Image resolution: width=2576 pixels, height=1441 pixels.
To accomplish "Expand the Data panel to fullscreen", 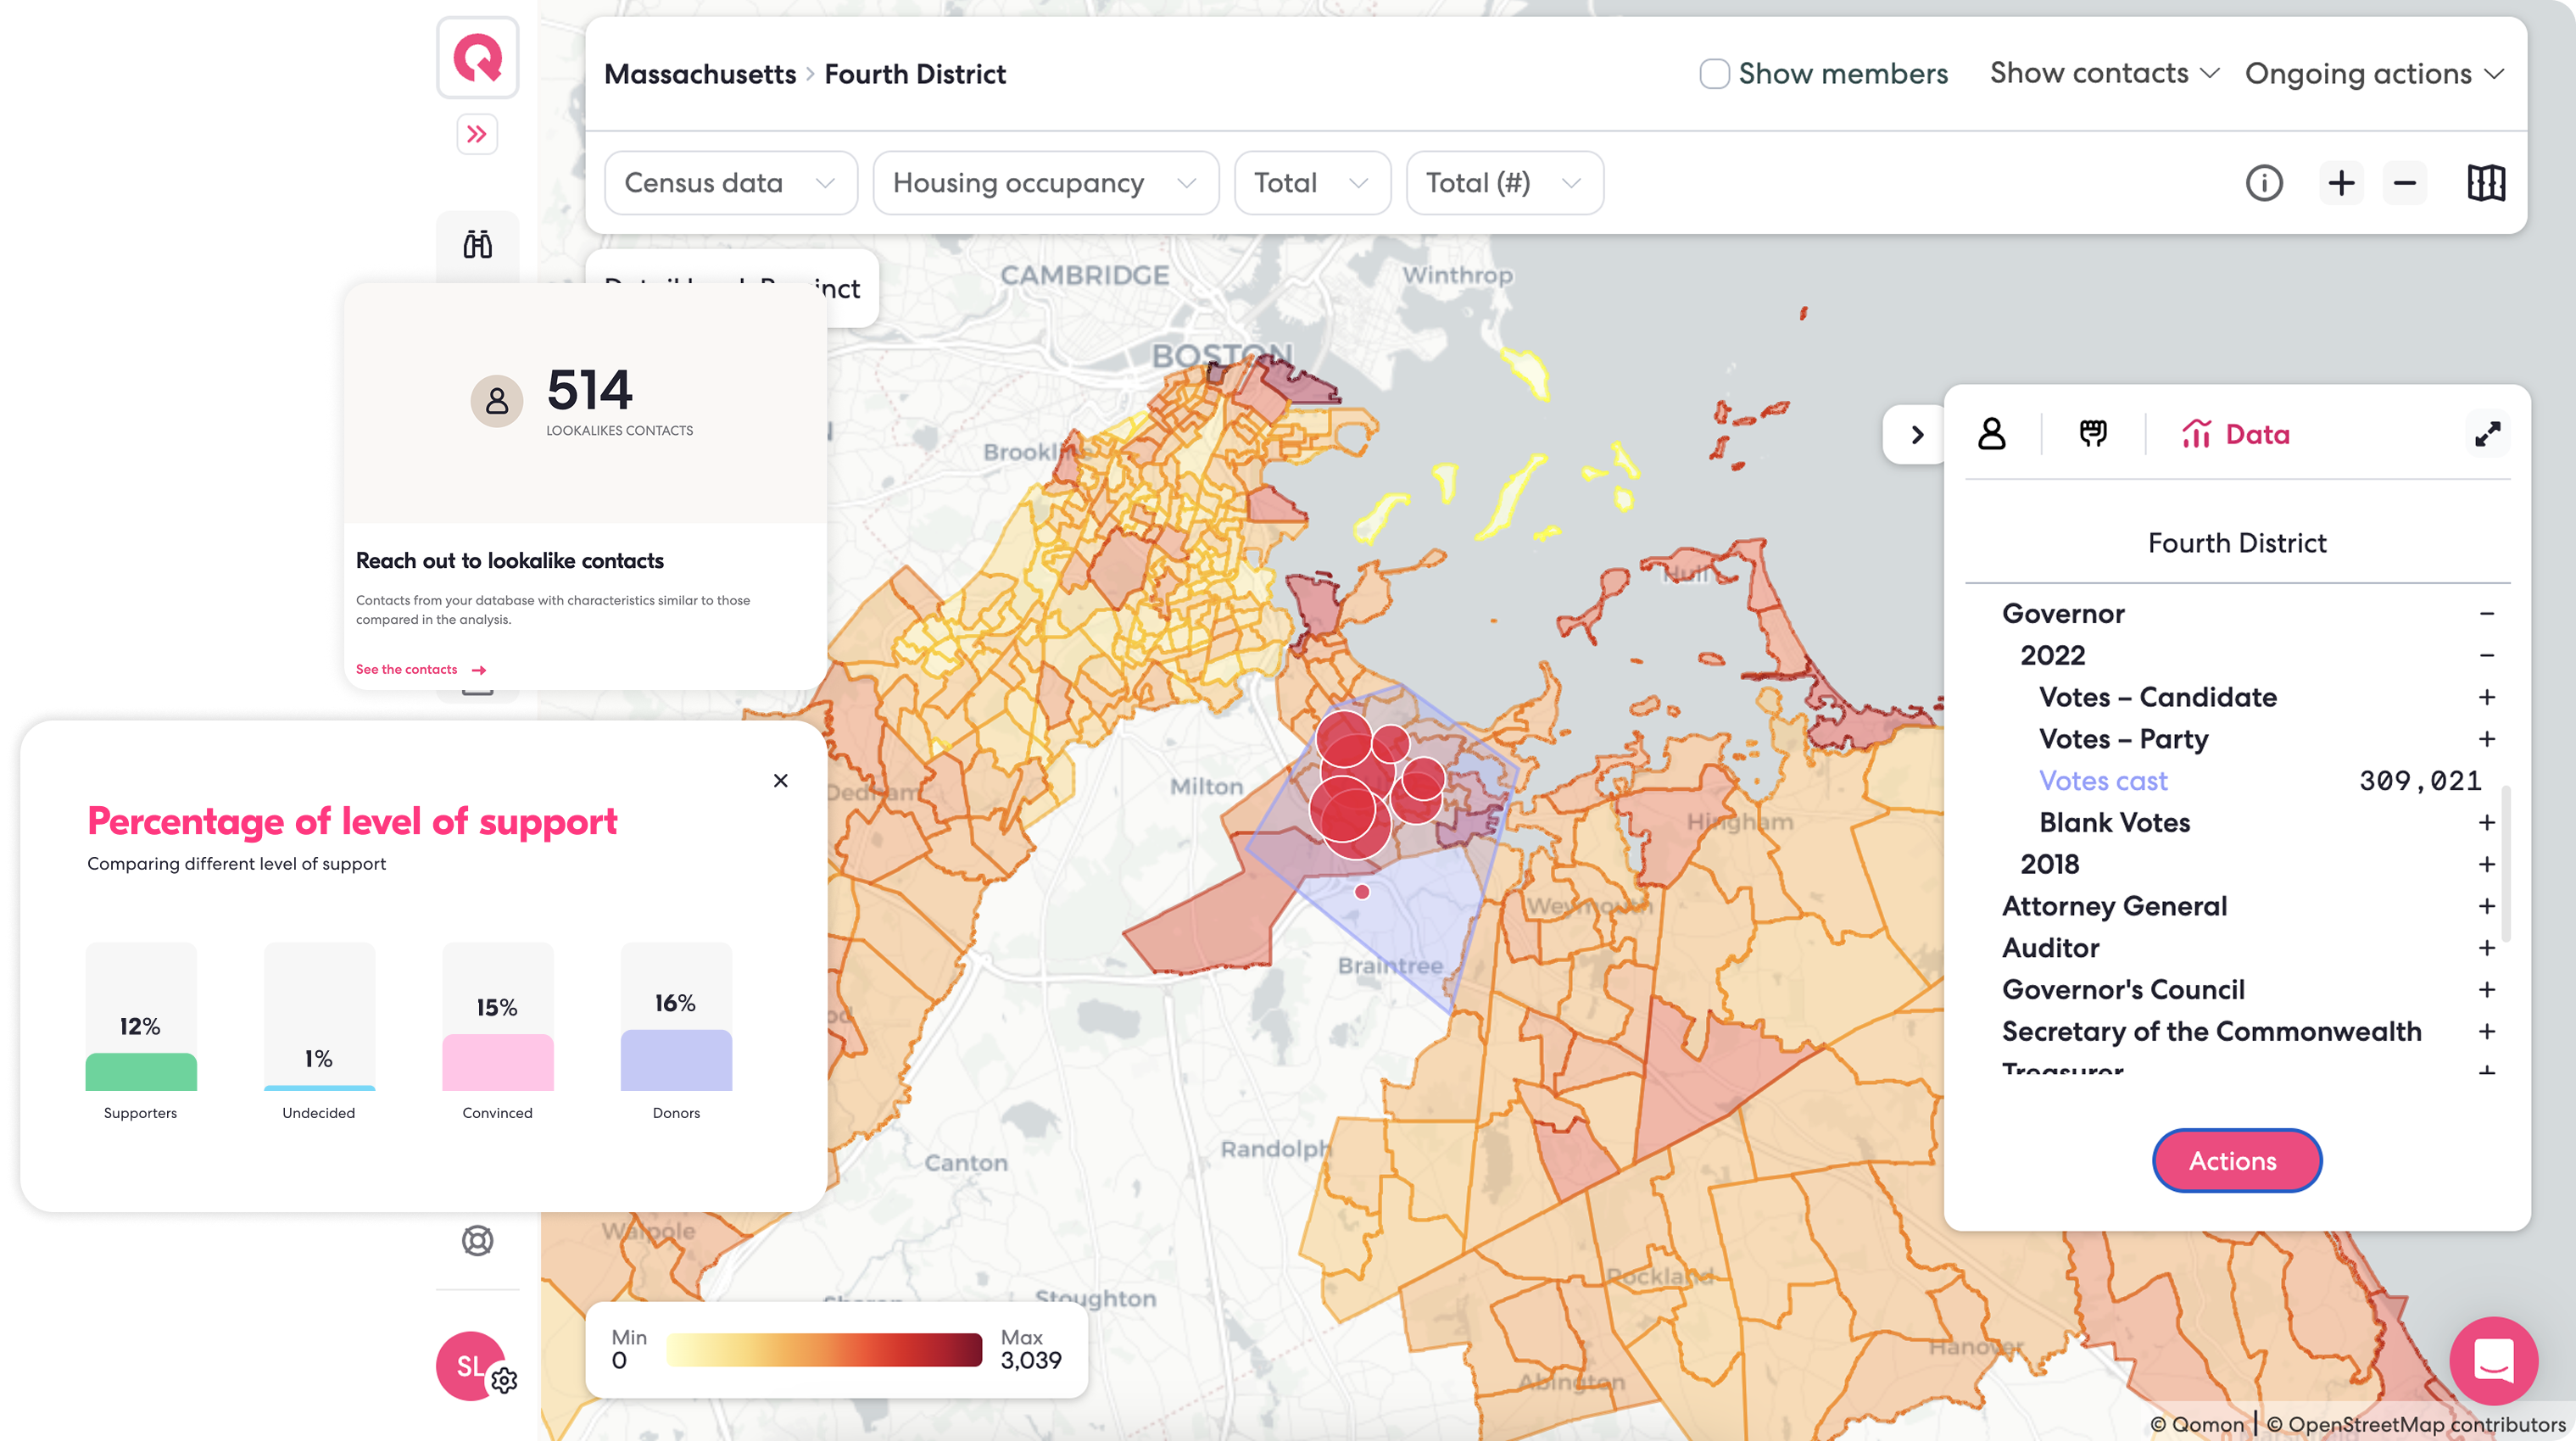I will tap(2487, 434).
